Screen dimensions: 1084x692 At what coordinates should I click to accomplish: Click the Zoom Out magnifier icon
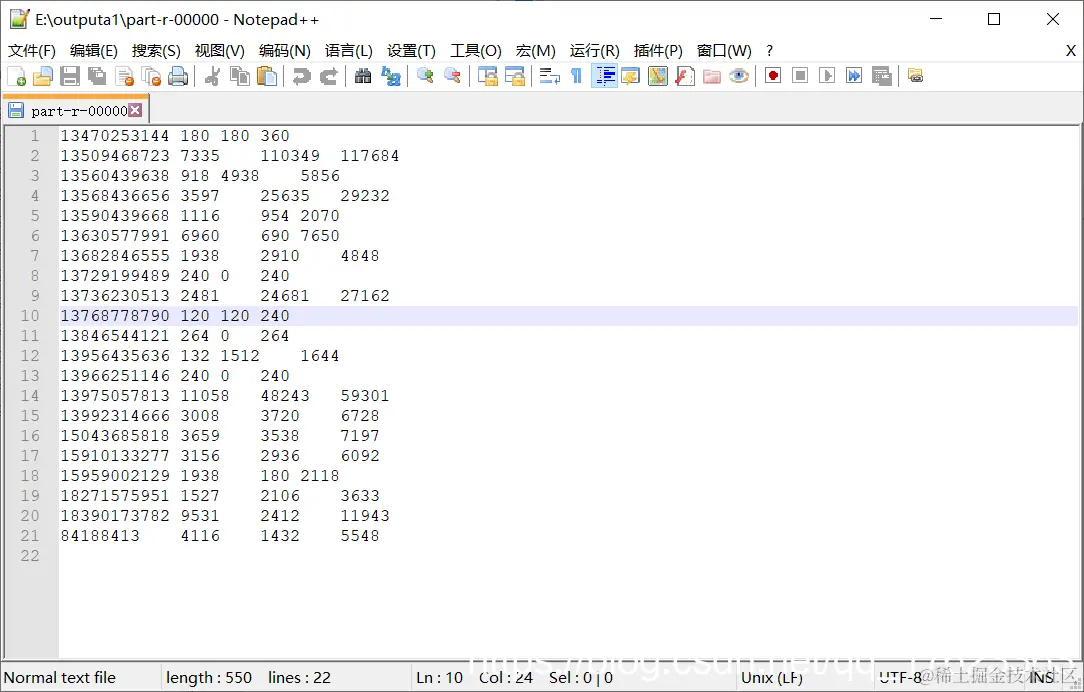coord(452,76)
